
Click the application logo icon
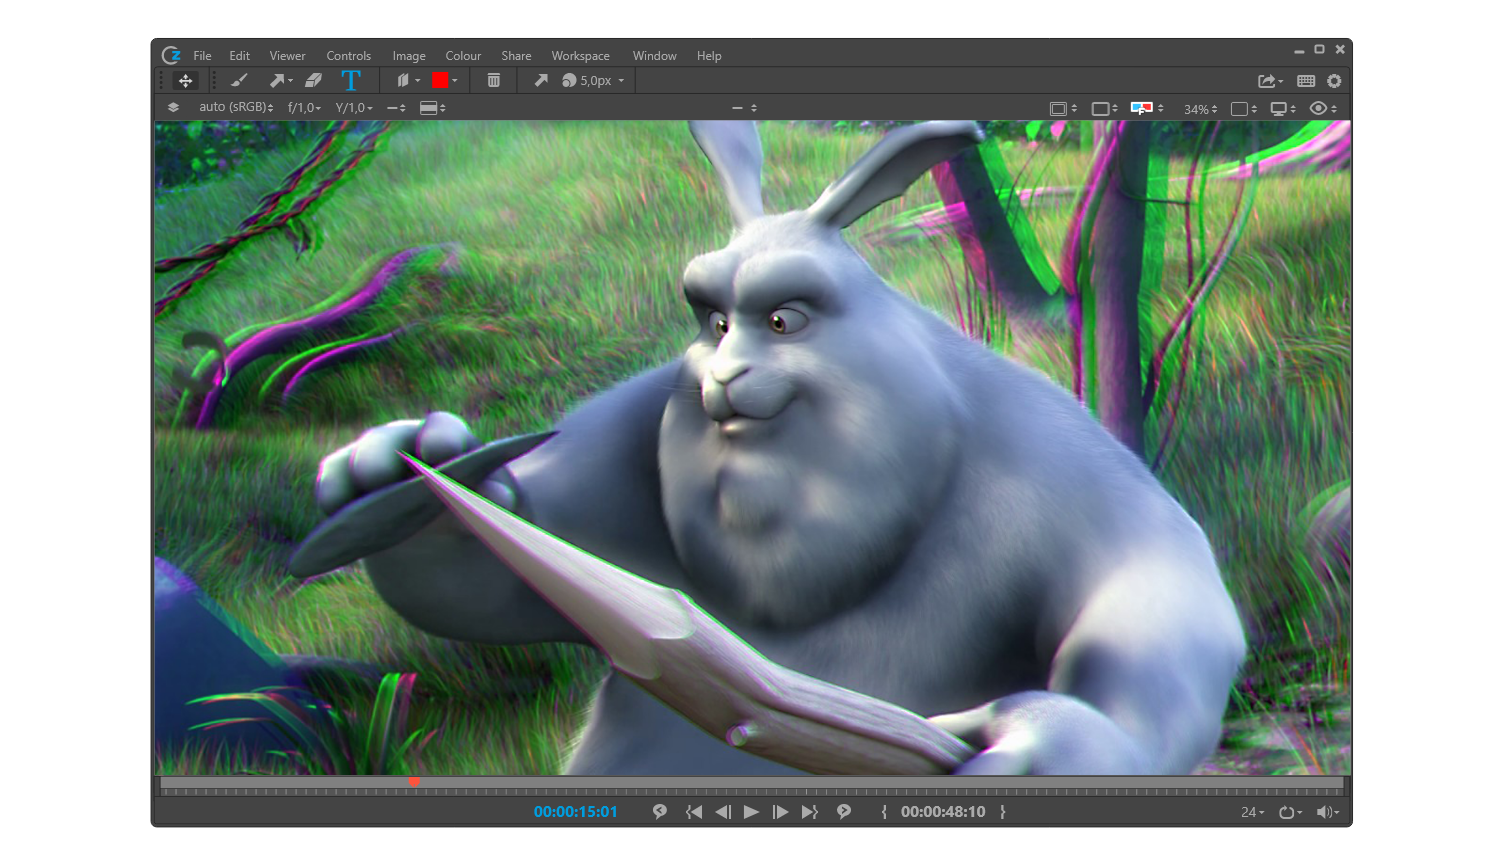pyautogui.click(x=172, y=55)
